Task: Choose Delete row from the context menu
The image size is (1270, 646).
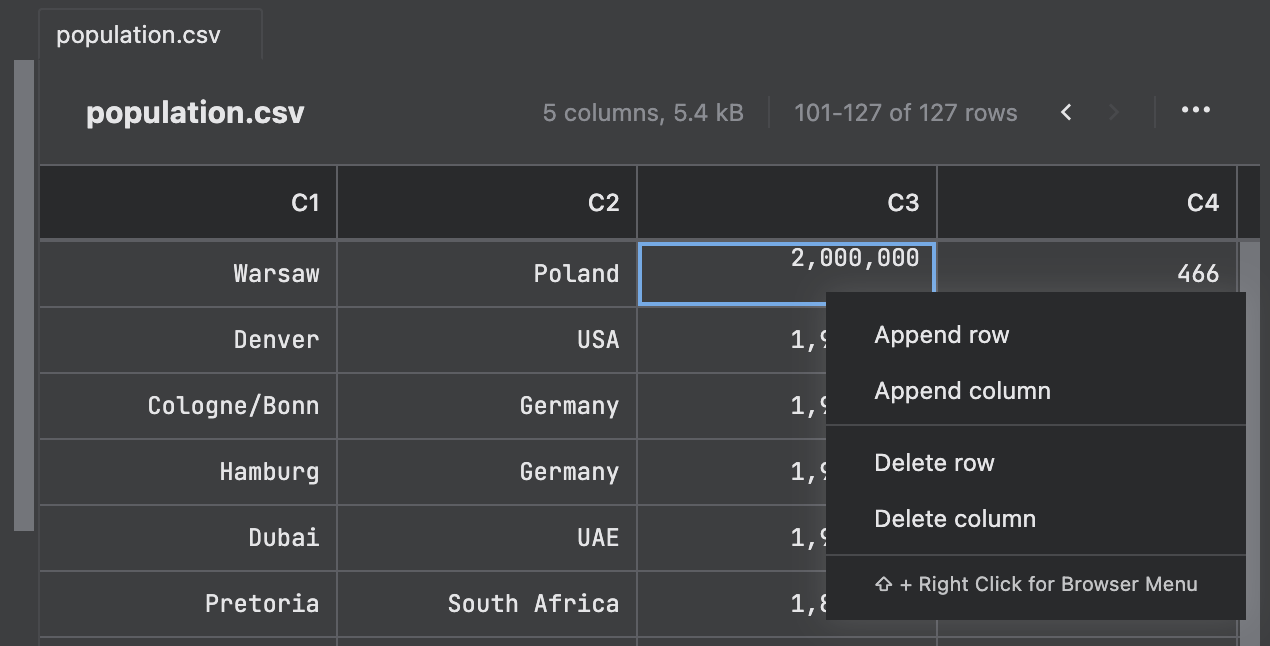Action: click(x=934, y=462)
